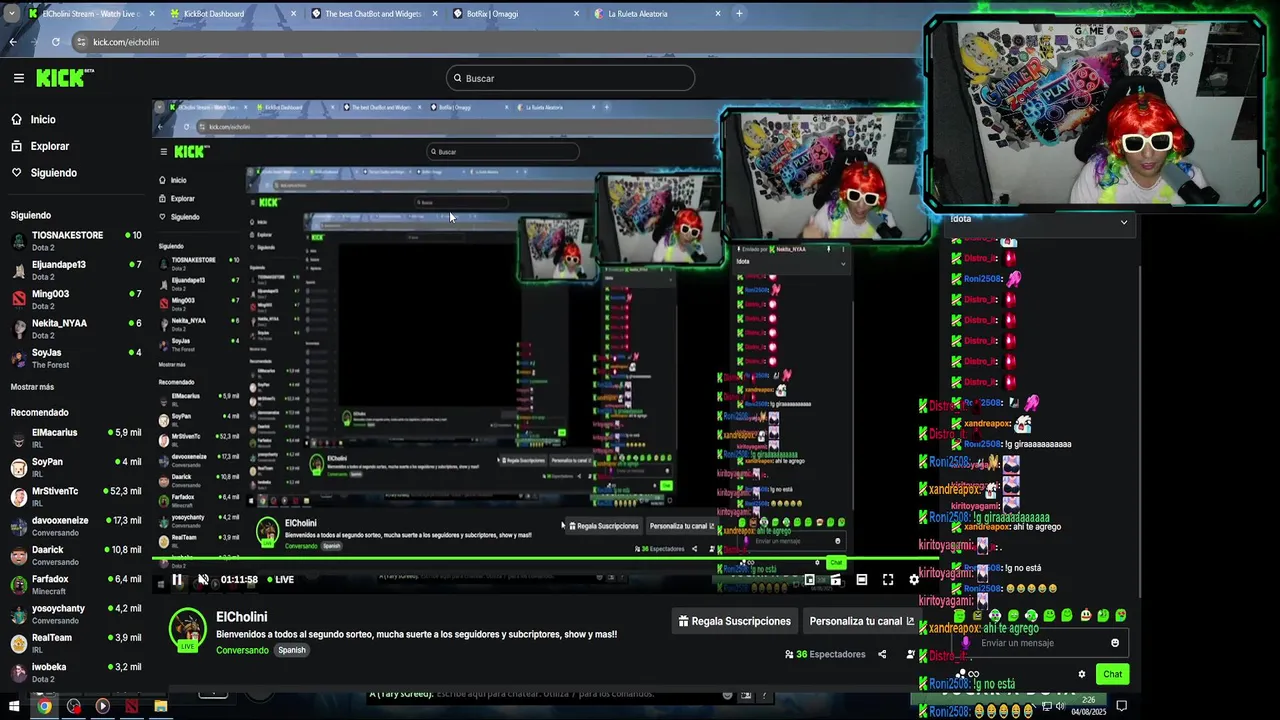Image resolution: width=1280 pixels, height=720 pixels.
Task: Open Dota 2 icon in taskbar
Action: click(132, 706)
